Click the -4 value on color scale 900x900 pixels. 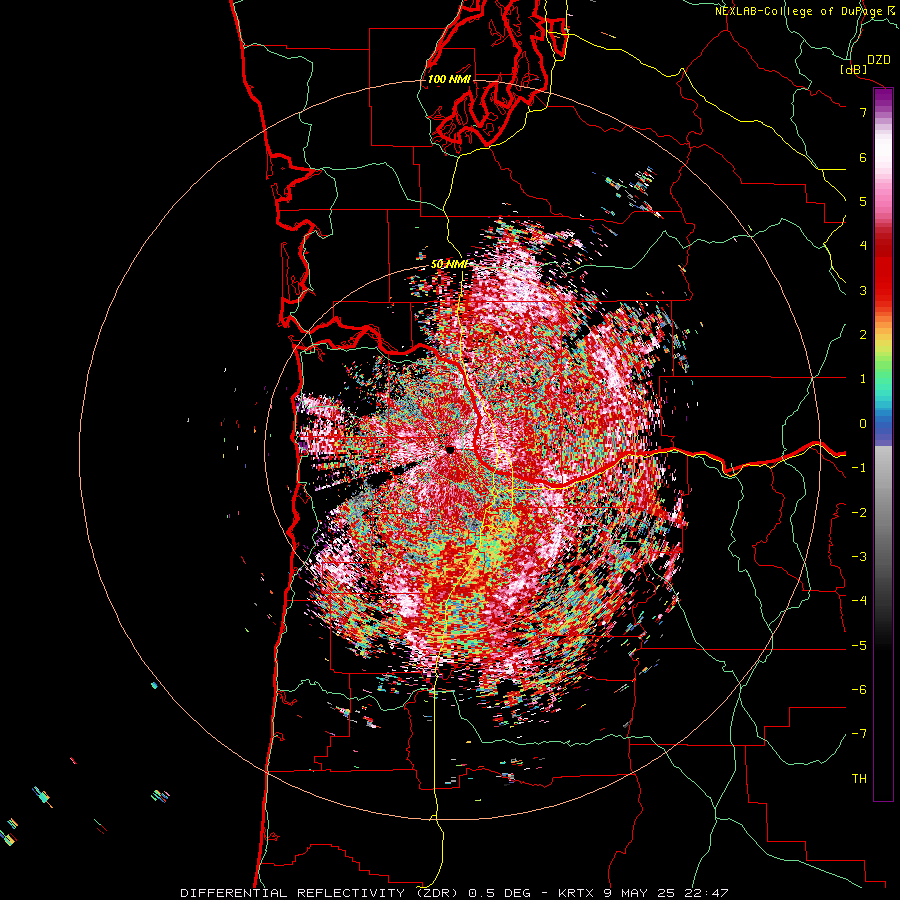pyautogui.click(x=859, y=601)
